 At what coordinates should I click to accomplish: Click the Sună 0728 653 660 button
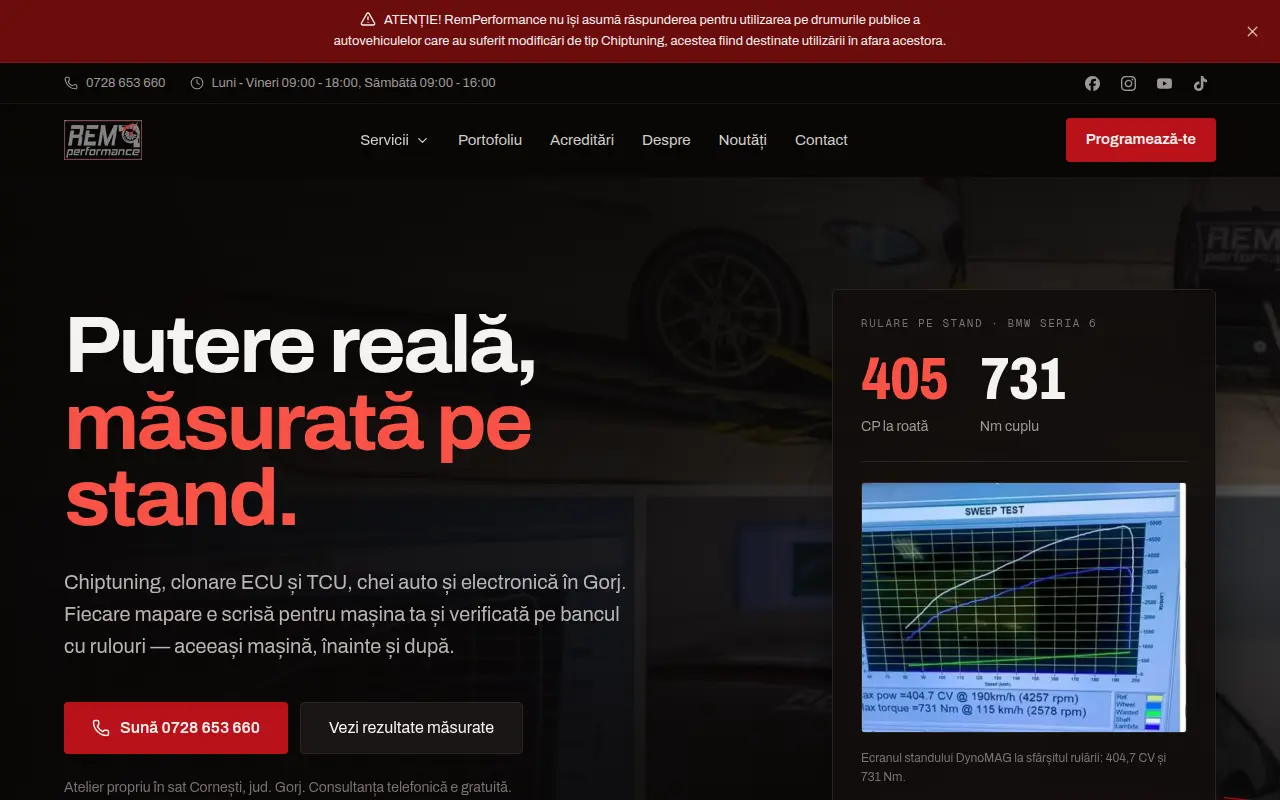pyautogui.click(x=176, y=728)
